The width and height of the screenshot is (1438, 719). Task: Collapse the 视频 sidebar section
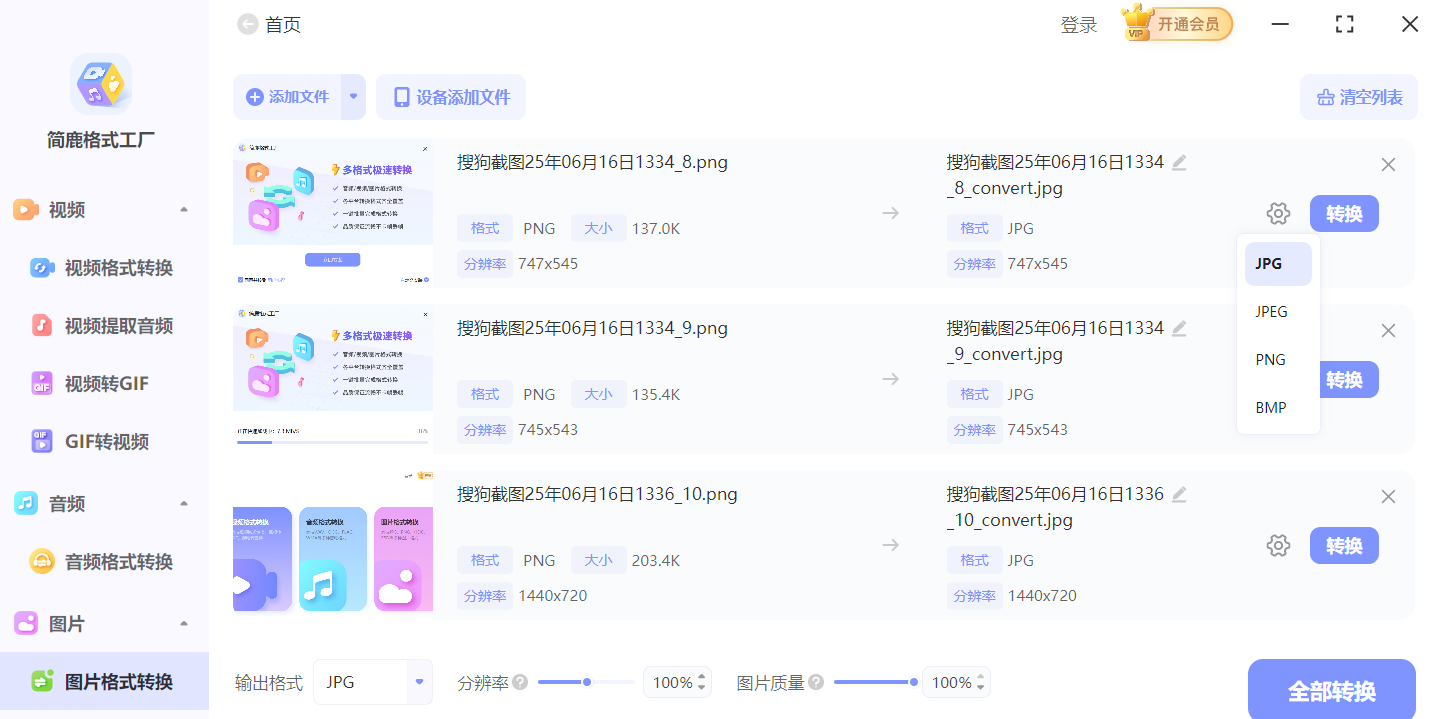pyautogui.click(x=184, y=210)
